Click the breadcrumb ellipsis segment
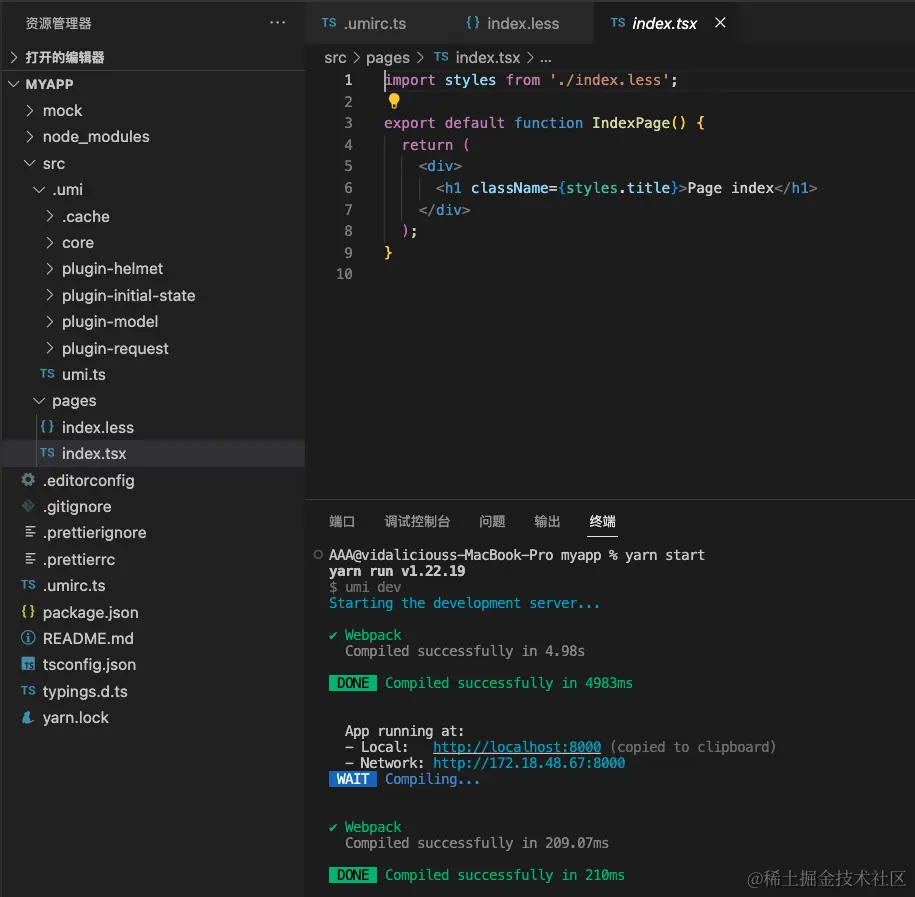Viewport: 915px width, 897px height. (546, 58)
